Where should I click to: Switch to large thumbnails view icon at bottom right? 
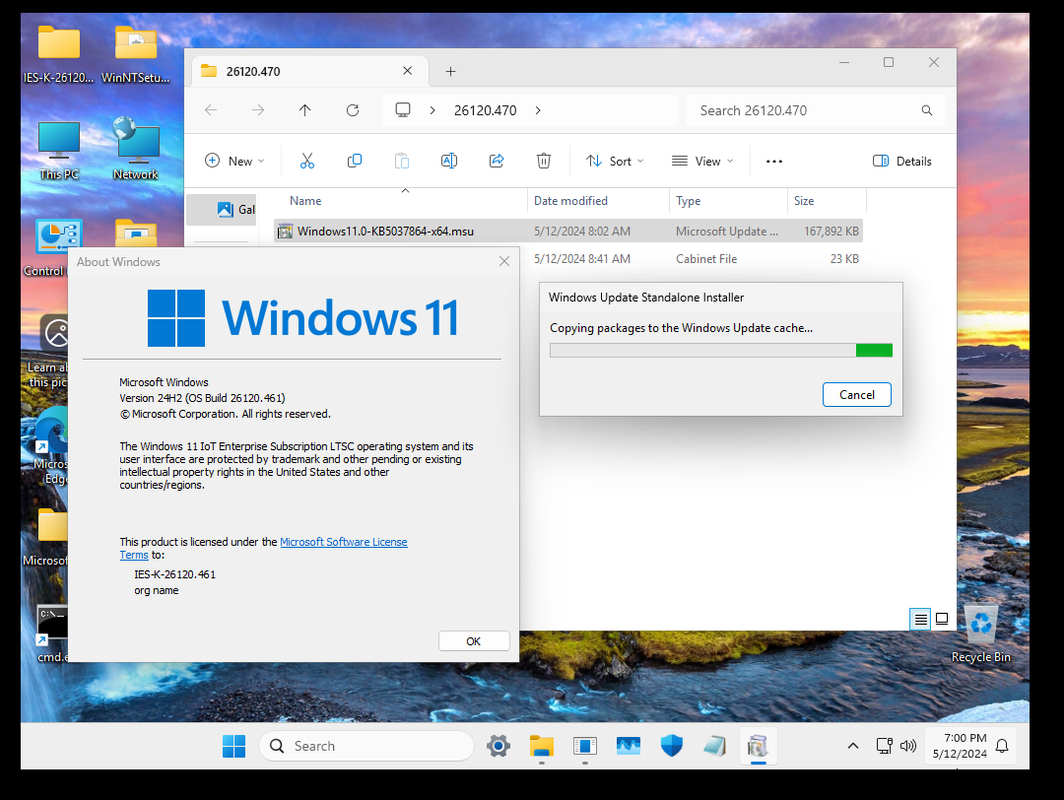coord(942,619)
